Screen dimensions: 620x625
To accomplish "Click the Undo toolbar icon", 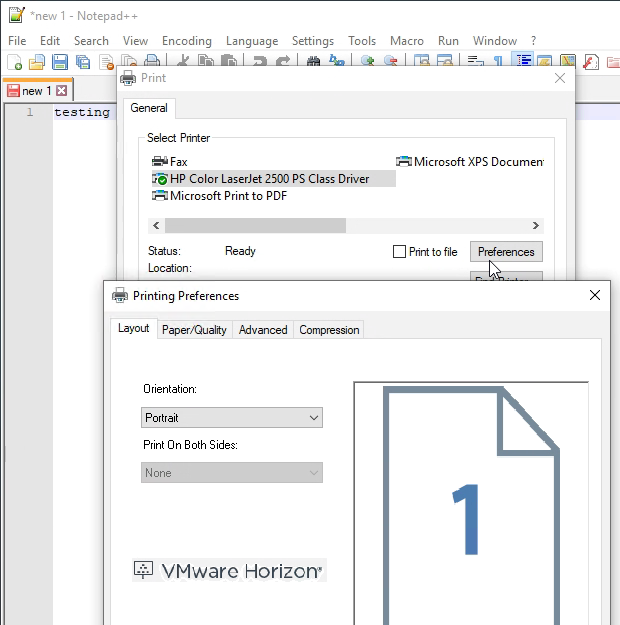I will click(260, 60).
